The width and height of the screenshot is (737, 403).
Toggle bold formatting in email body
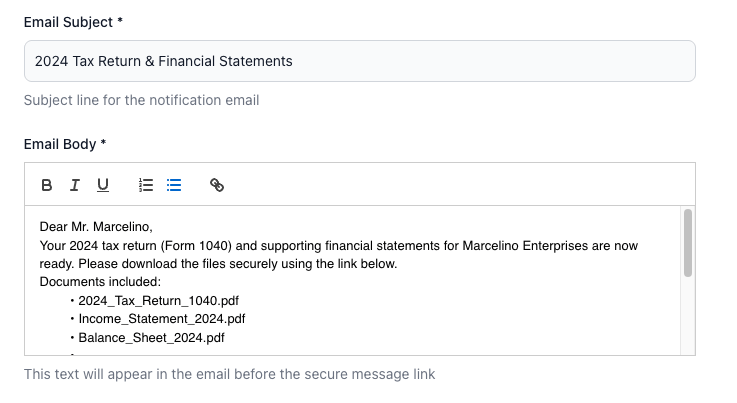click(x=47, y=185)
